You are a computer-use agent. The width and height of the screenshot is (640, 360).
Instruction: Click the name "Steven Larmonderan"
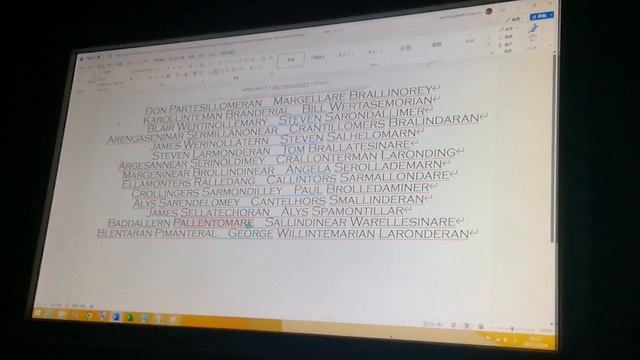click(211, 154)
